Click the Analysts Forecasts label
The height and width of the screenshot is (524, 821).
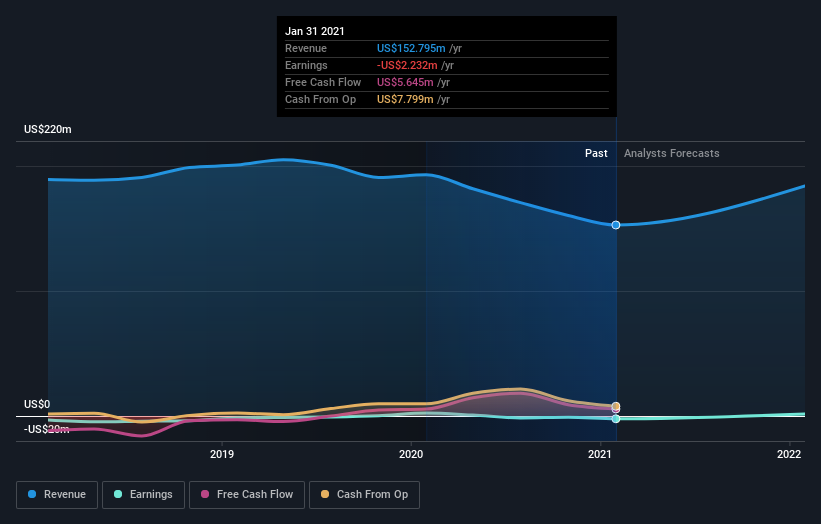(x=672, y=153)
